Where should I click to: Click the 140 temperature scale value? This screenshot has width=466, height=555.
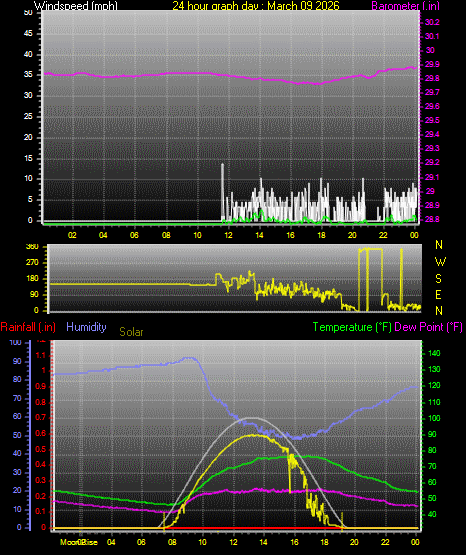point(434,353)
